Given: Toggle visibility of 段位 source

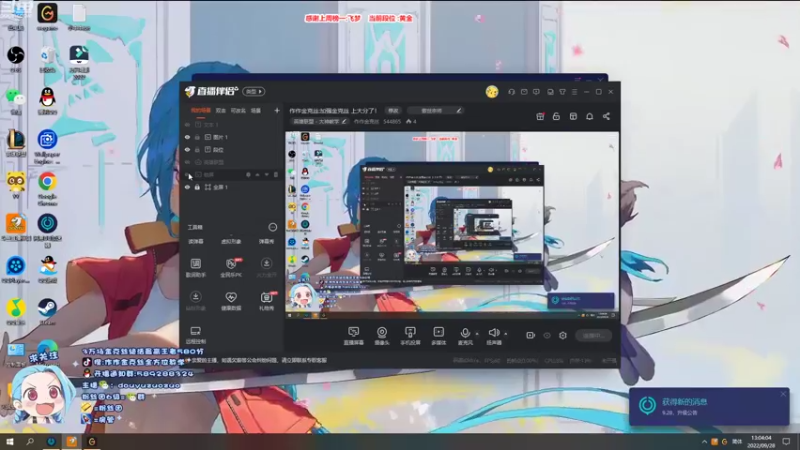Looking at the screenshot, I should pos(187,150).
